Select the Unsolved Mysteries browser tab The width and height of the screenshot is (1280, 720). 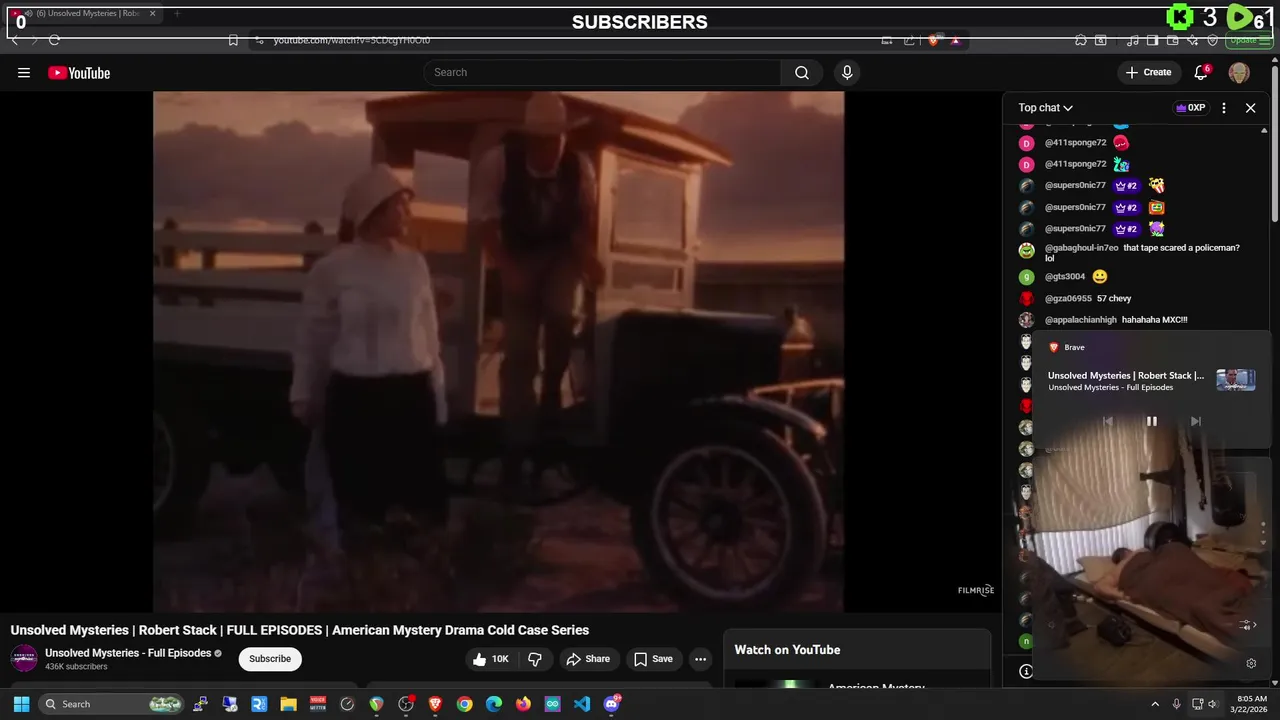click(x=84, y=14)
